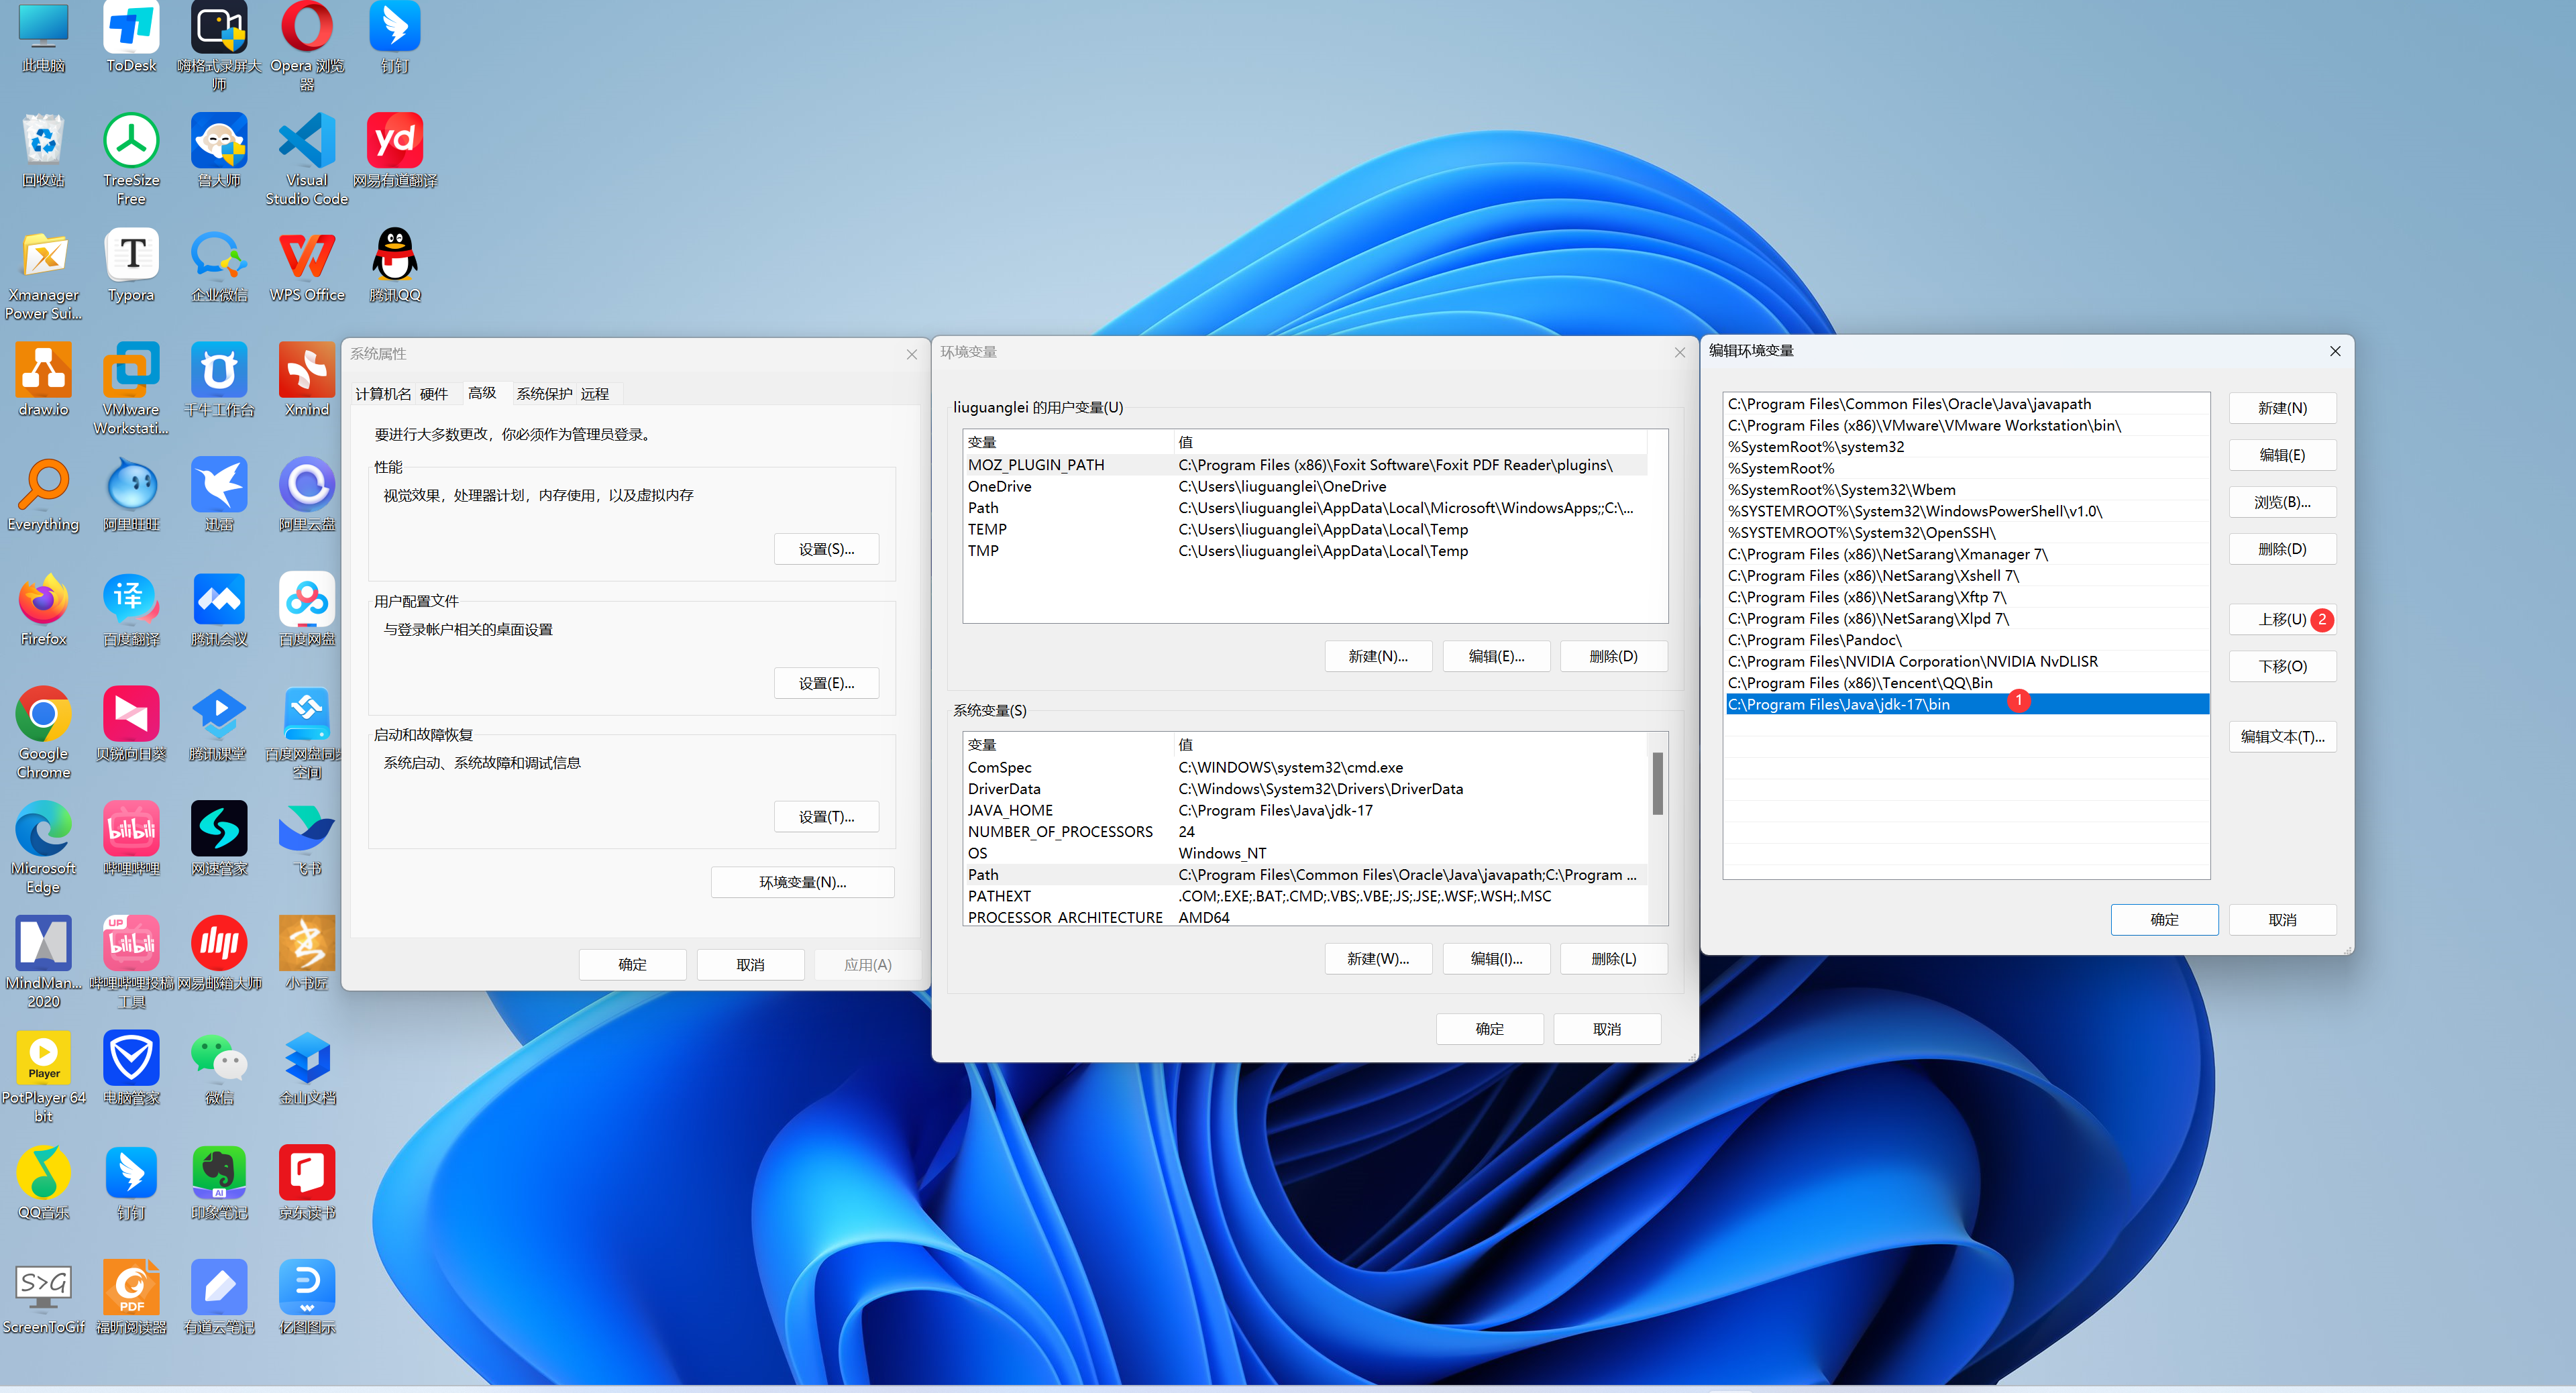This screenshot has height=1393, width=2576.
Task: Select NVIDIA NvDLISR path entry
Action: pyautogui.click(x=1966, y=661)
